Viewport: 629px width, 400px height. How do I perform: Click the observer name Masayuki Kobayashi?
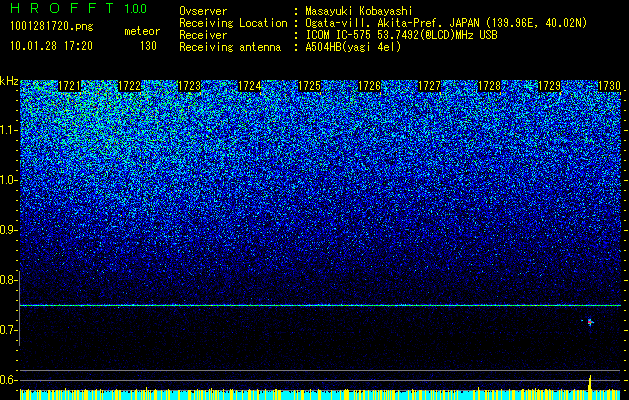[359, 11]
